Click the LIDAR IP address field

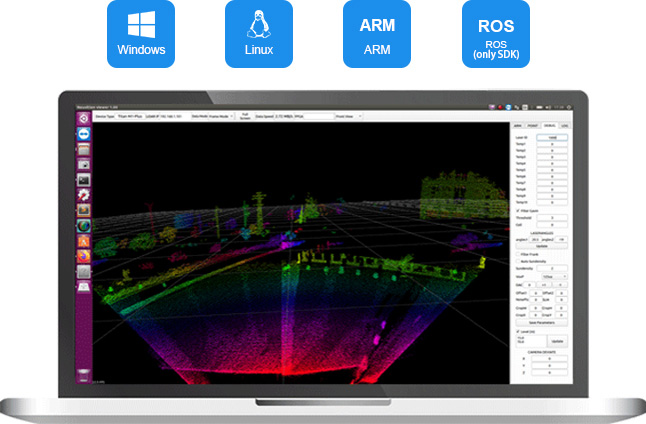click(175, 117)
